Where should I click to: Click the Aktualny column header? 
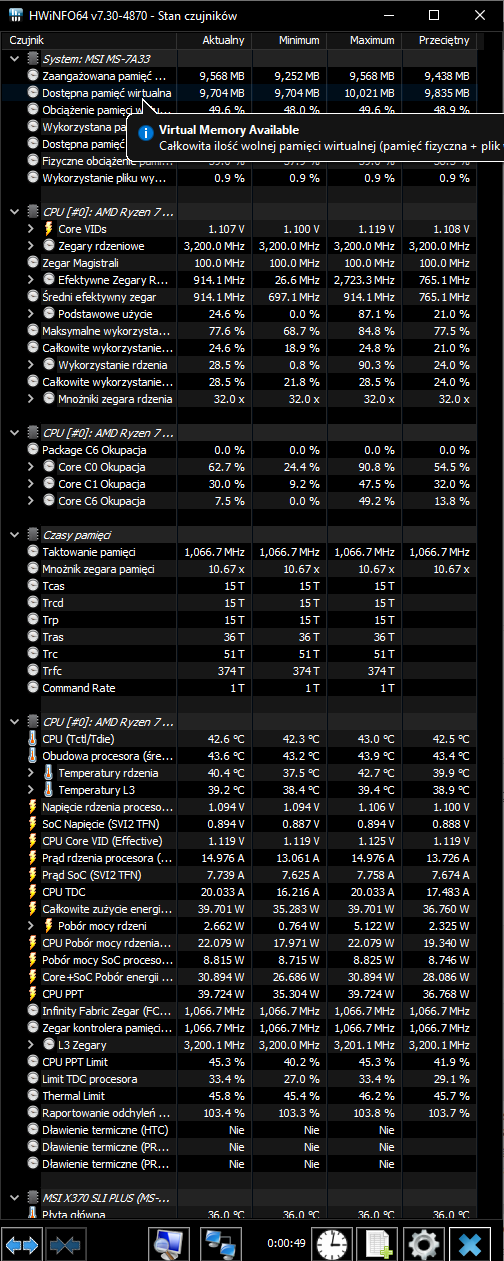[x=213, y=40]
